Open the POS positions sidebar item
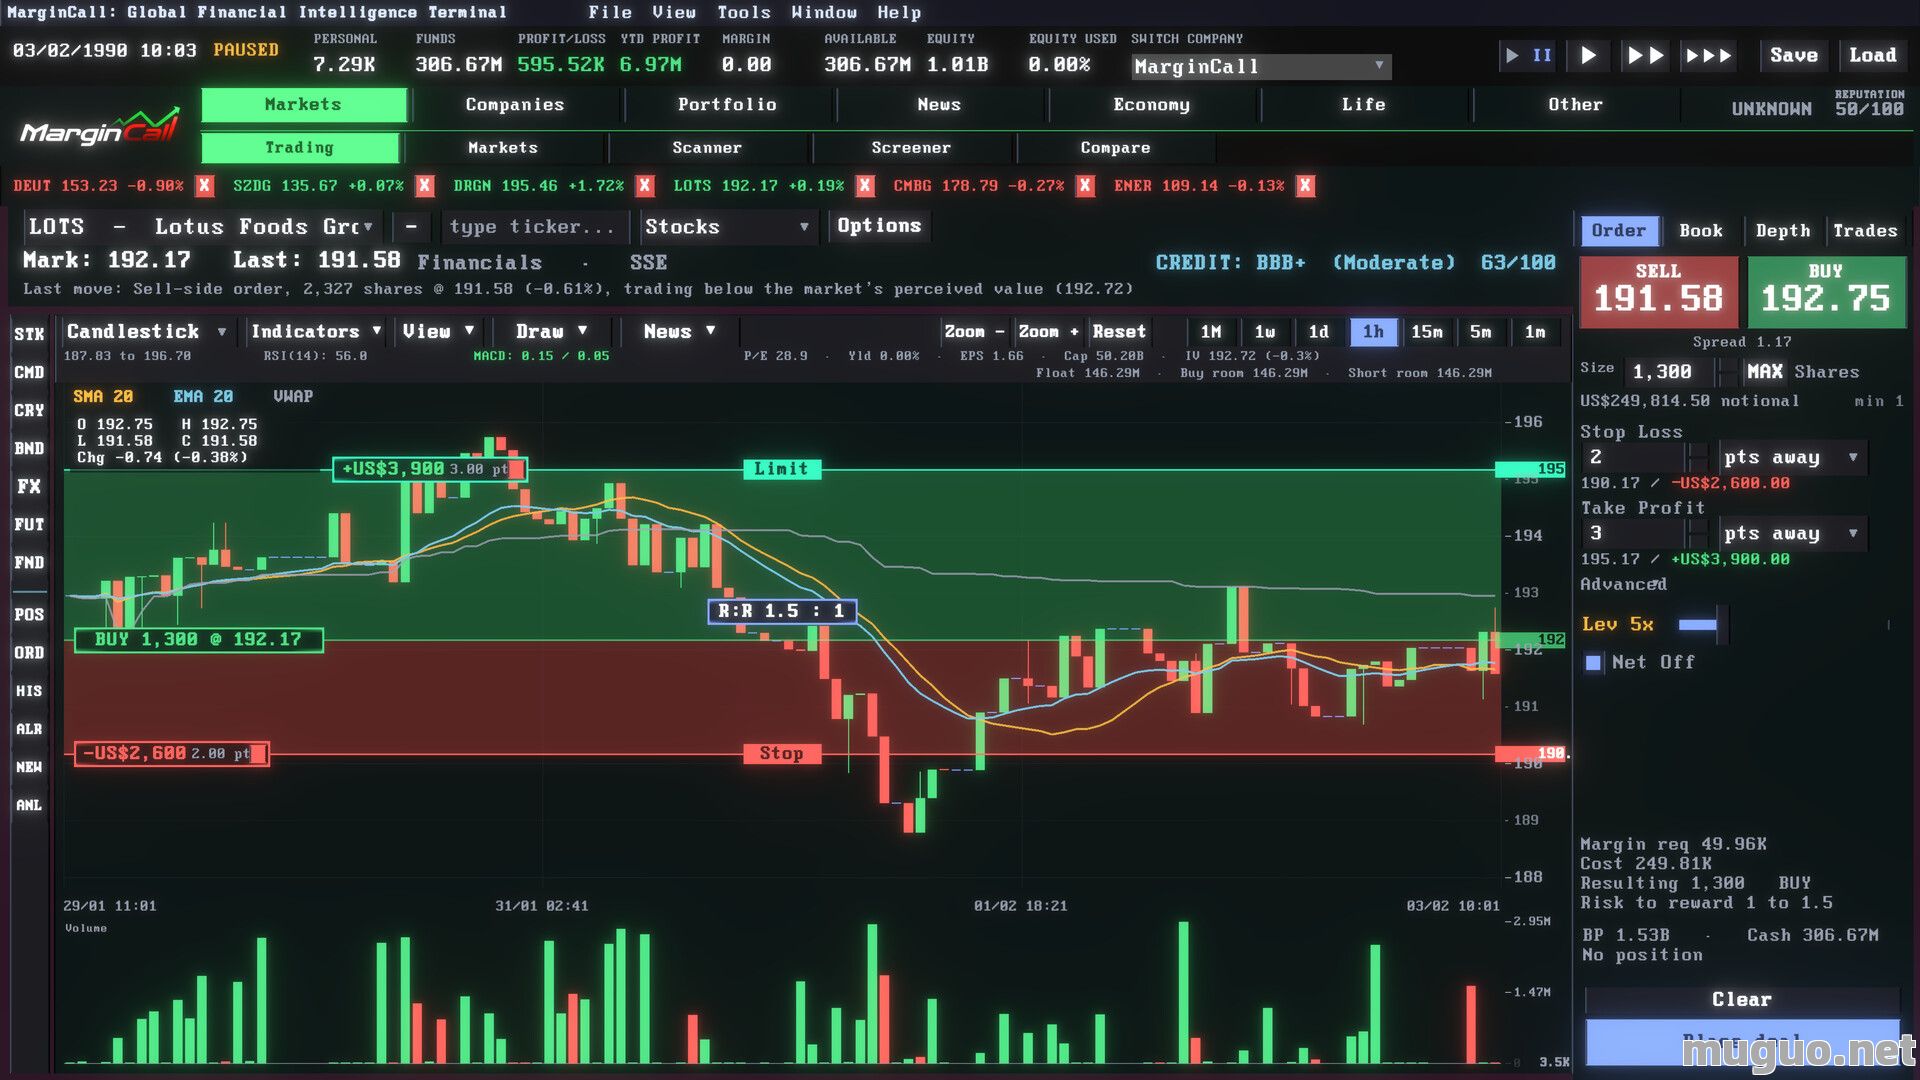The width and height of the screenshot is (1920, 1080). click(x=29, y=614)
